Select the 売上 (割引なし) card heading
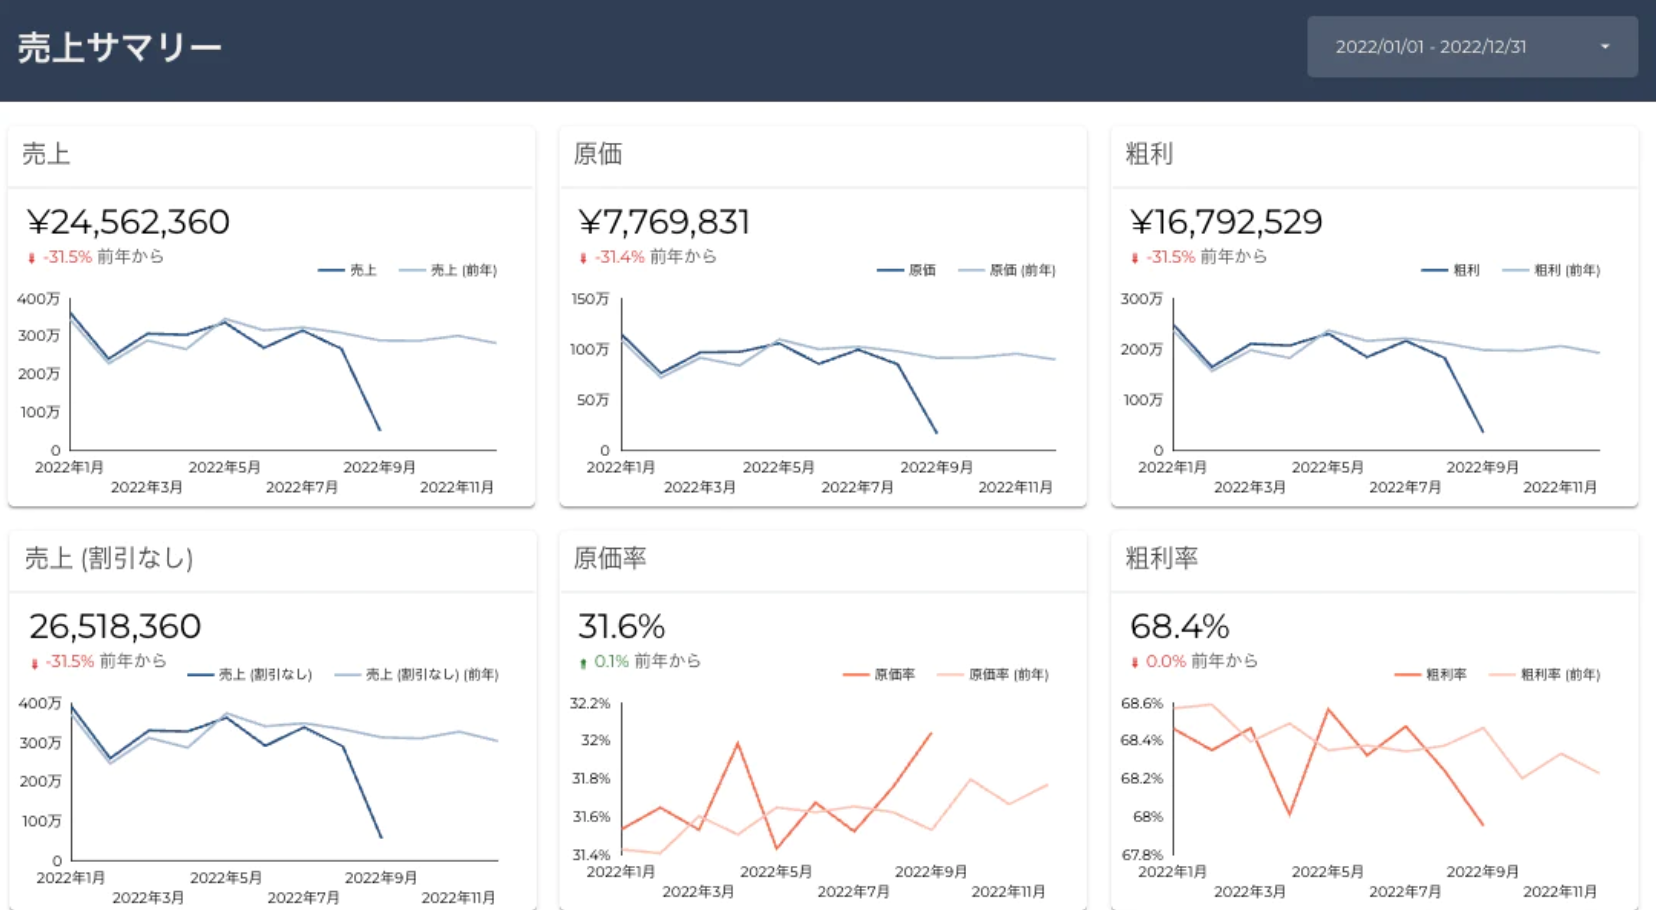 108,558
